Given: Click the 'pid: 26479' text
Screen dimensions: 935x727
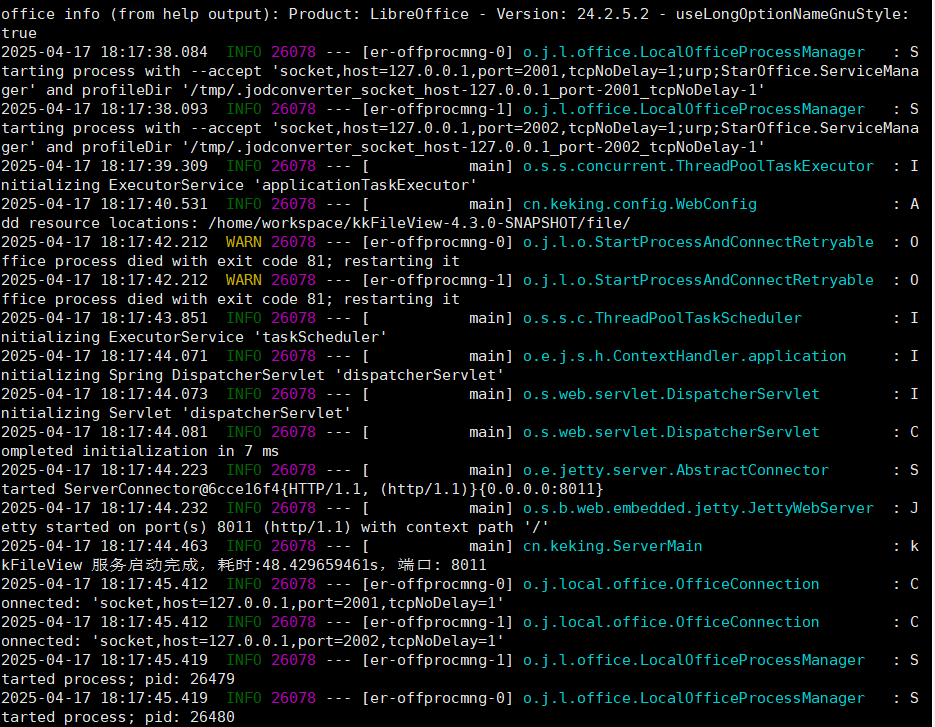Looking at the screenshot, I should tap(190, 679).
